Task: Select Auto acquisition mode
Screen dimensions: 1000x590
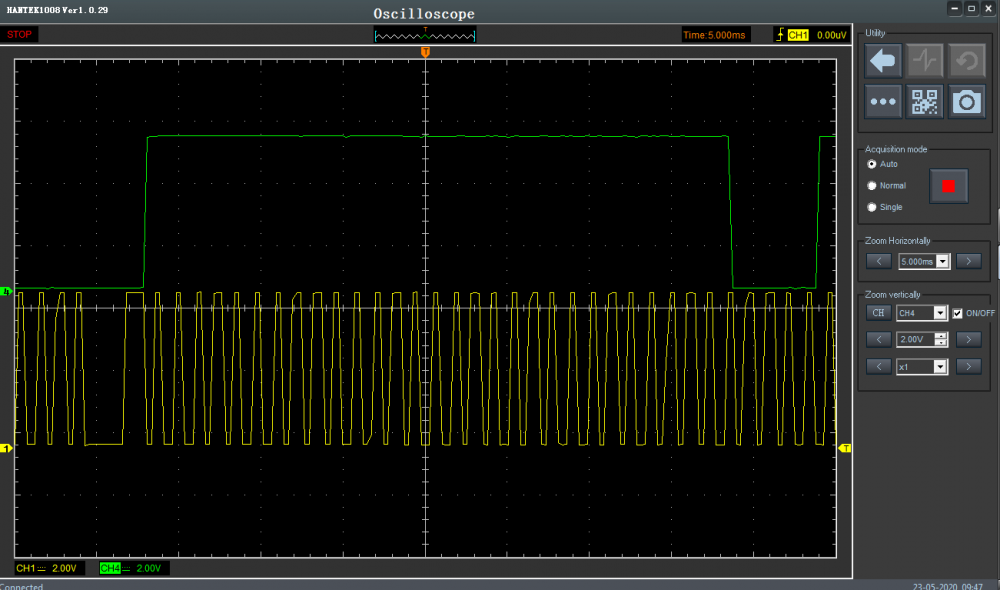Action: [x=872, y=164]
